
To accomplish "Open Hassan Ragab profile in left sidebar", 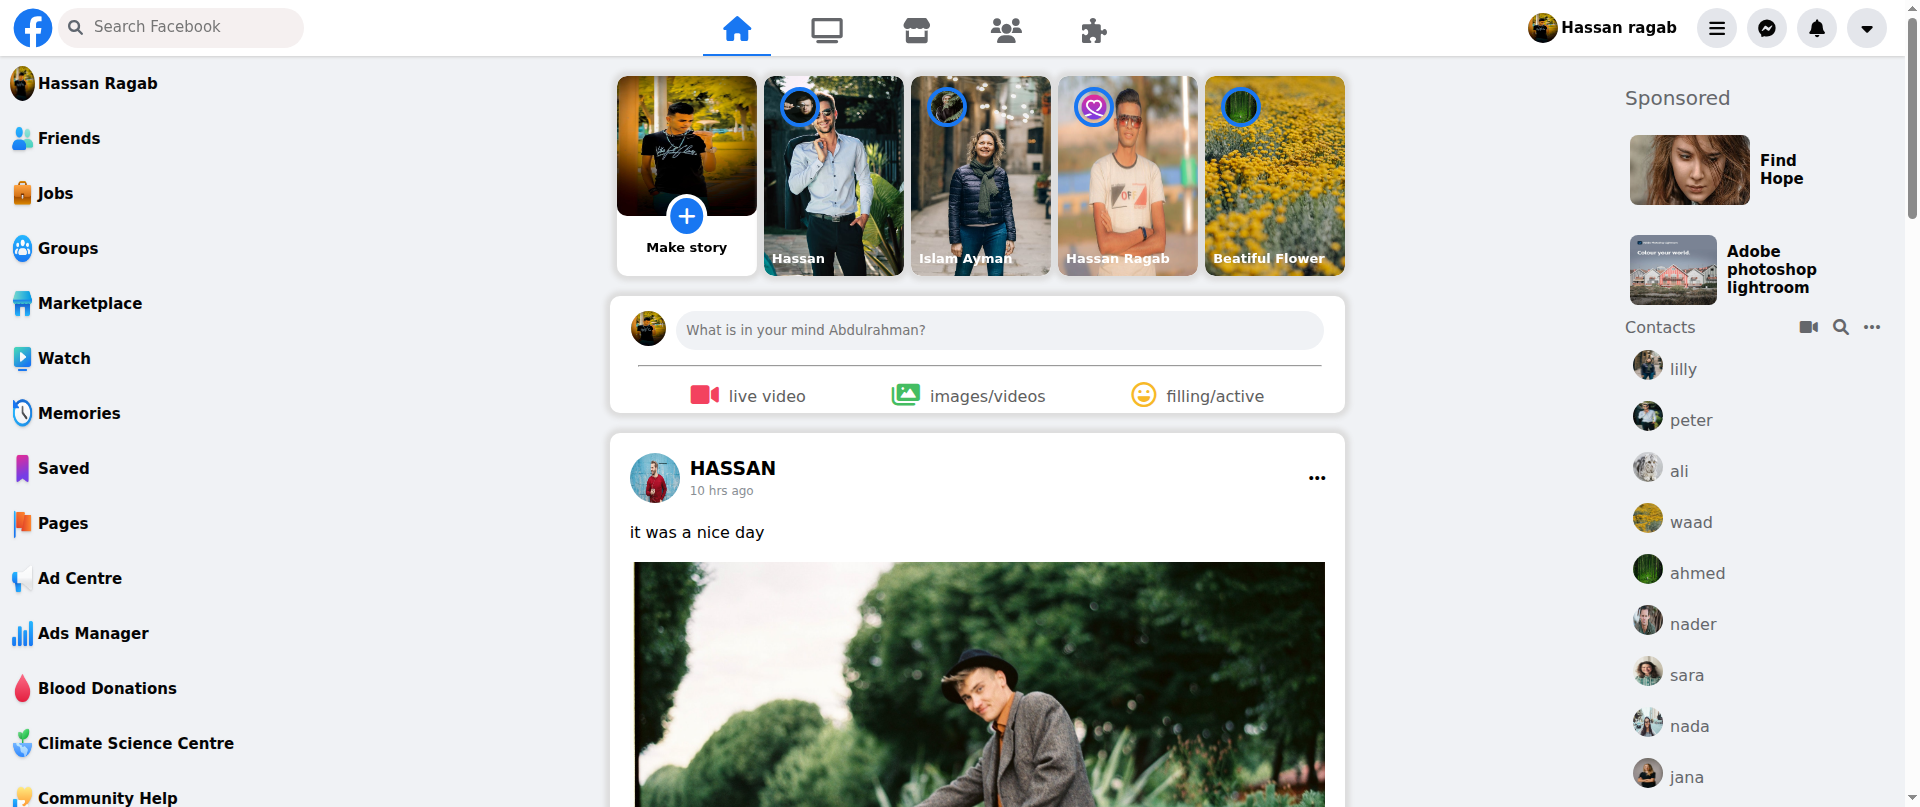I will click(85, 84).
